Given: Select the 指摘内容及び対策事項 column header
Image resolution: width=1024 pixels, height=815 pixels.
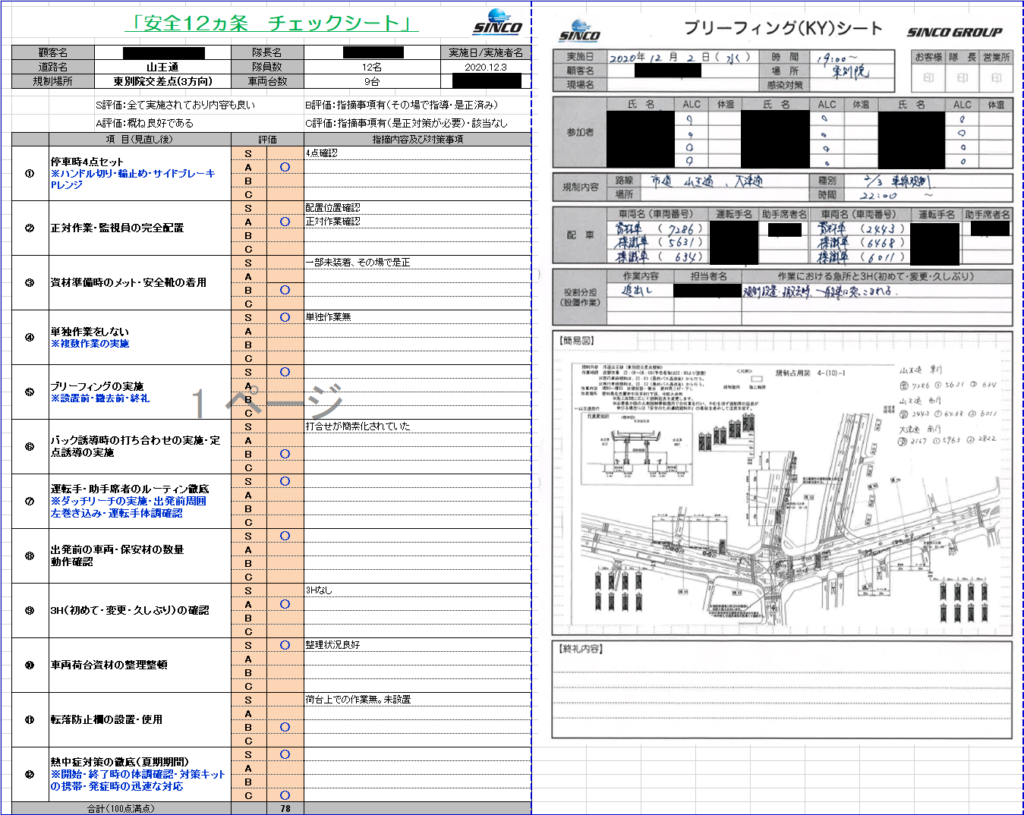Looking at the screenshot, I should click(x=417, y=139).
